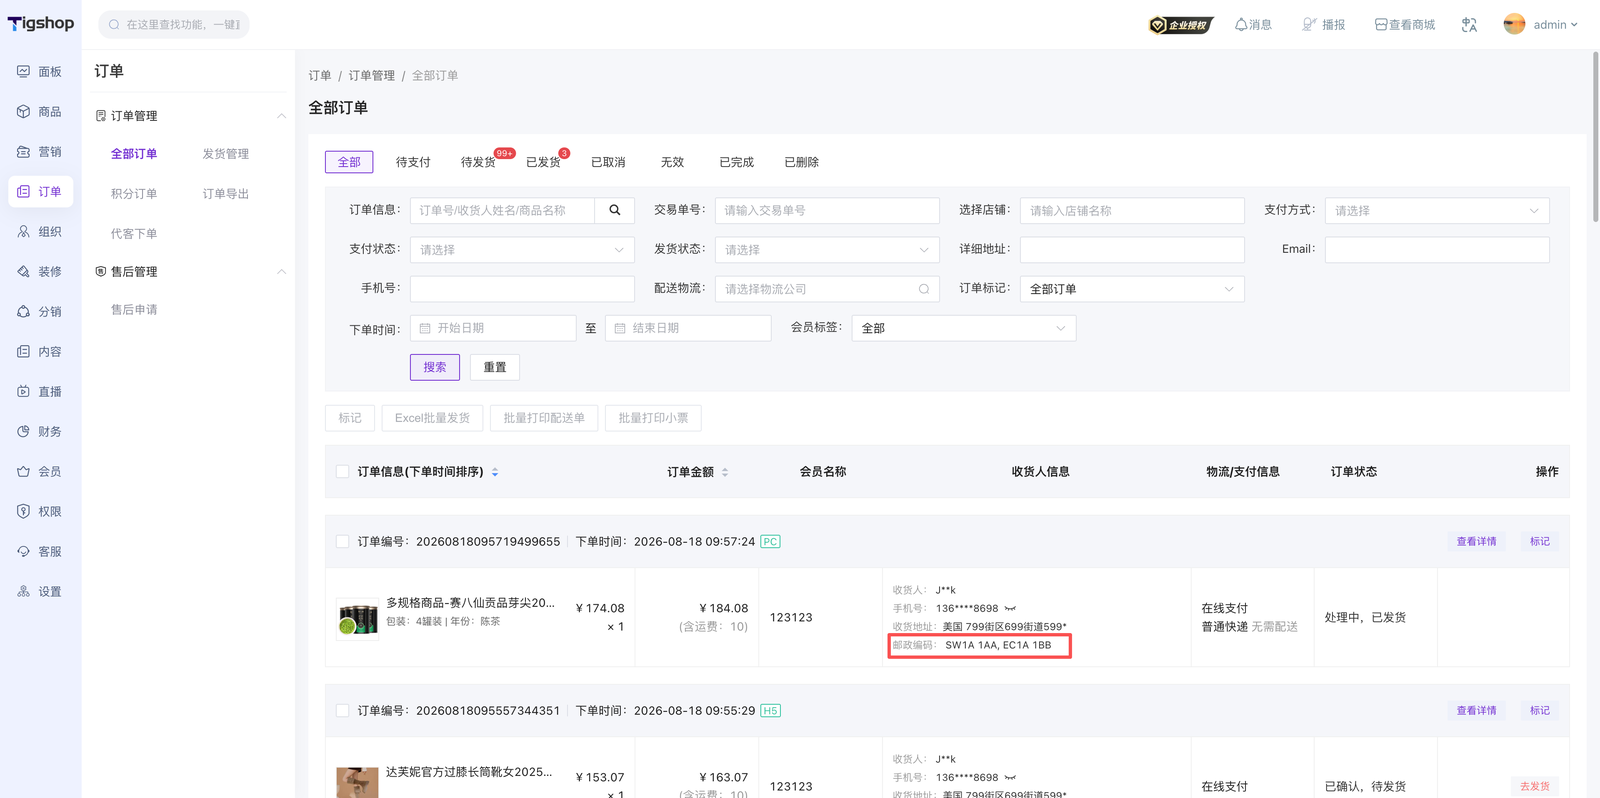Open the 分销 distribution sidebar item
Viewport: 1600px width, 798px height.
point(40,312)
